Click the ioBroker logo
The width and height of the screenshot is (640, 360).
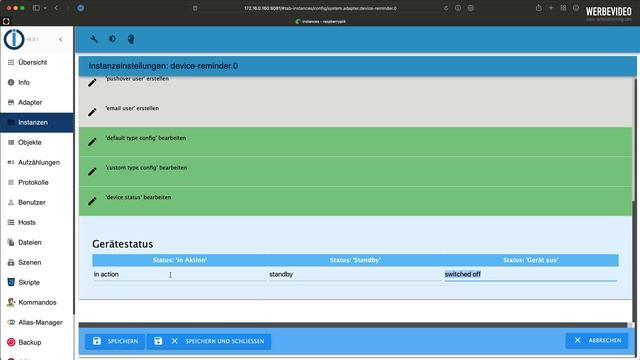(x=14, y=39)
